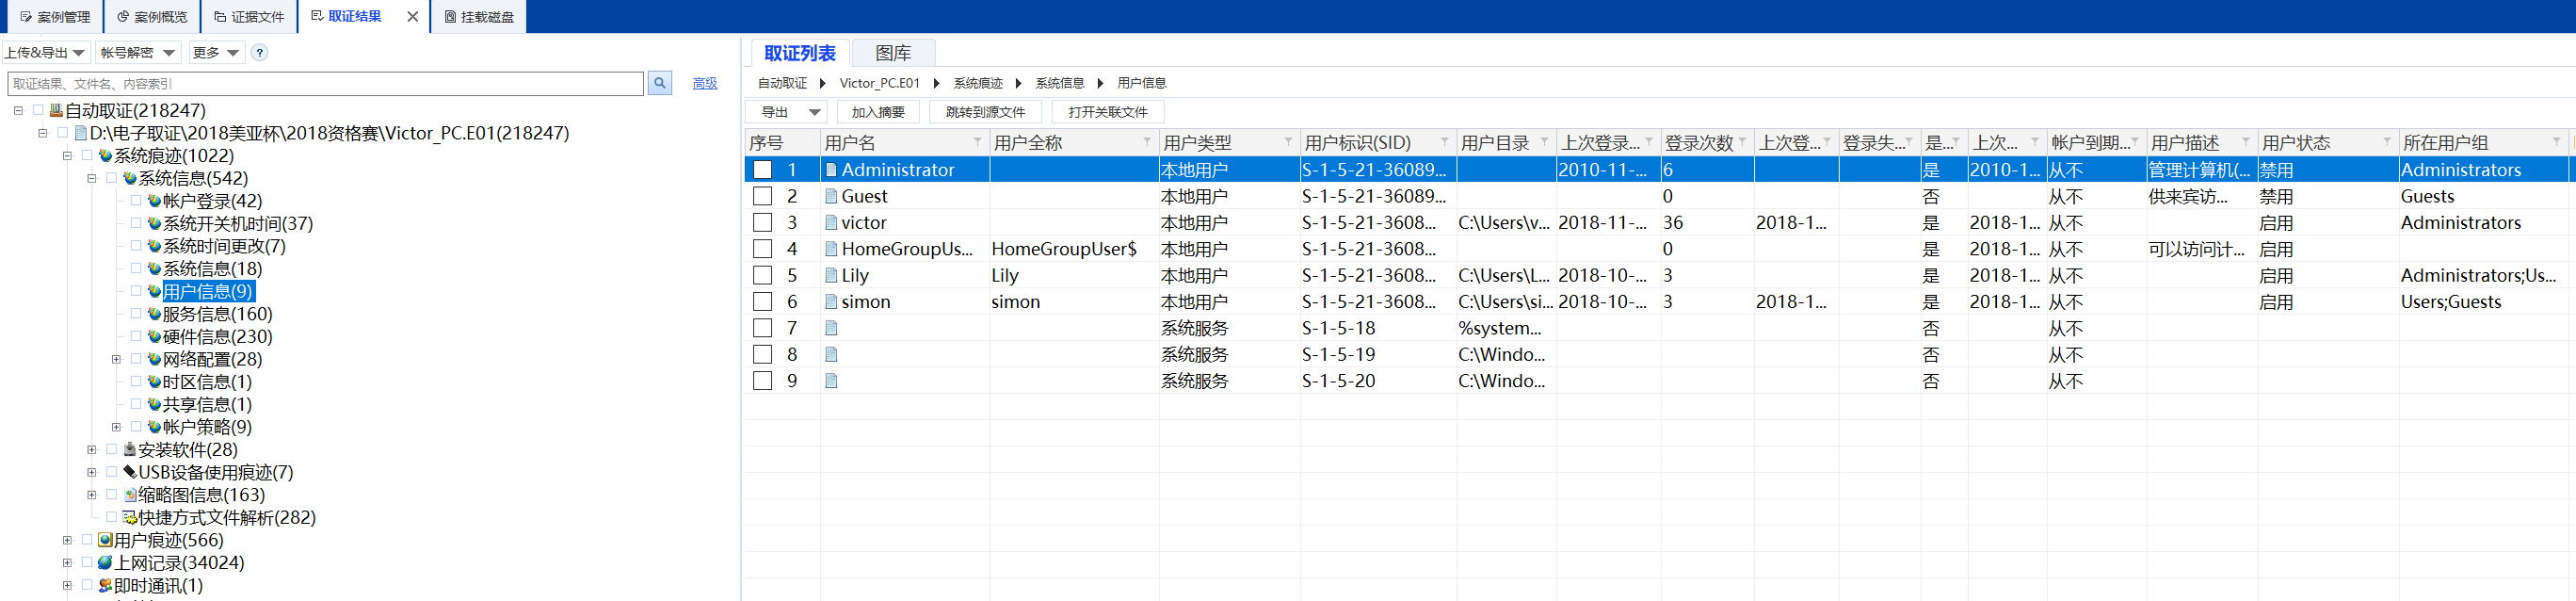Click the 跳转到源文件 button
The image size is (2576, 601).
(x=984, y=112)
